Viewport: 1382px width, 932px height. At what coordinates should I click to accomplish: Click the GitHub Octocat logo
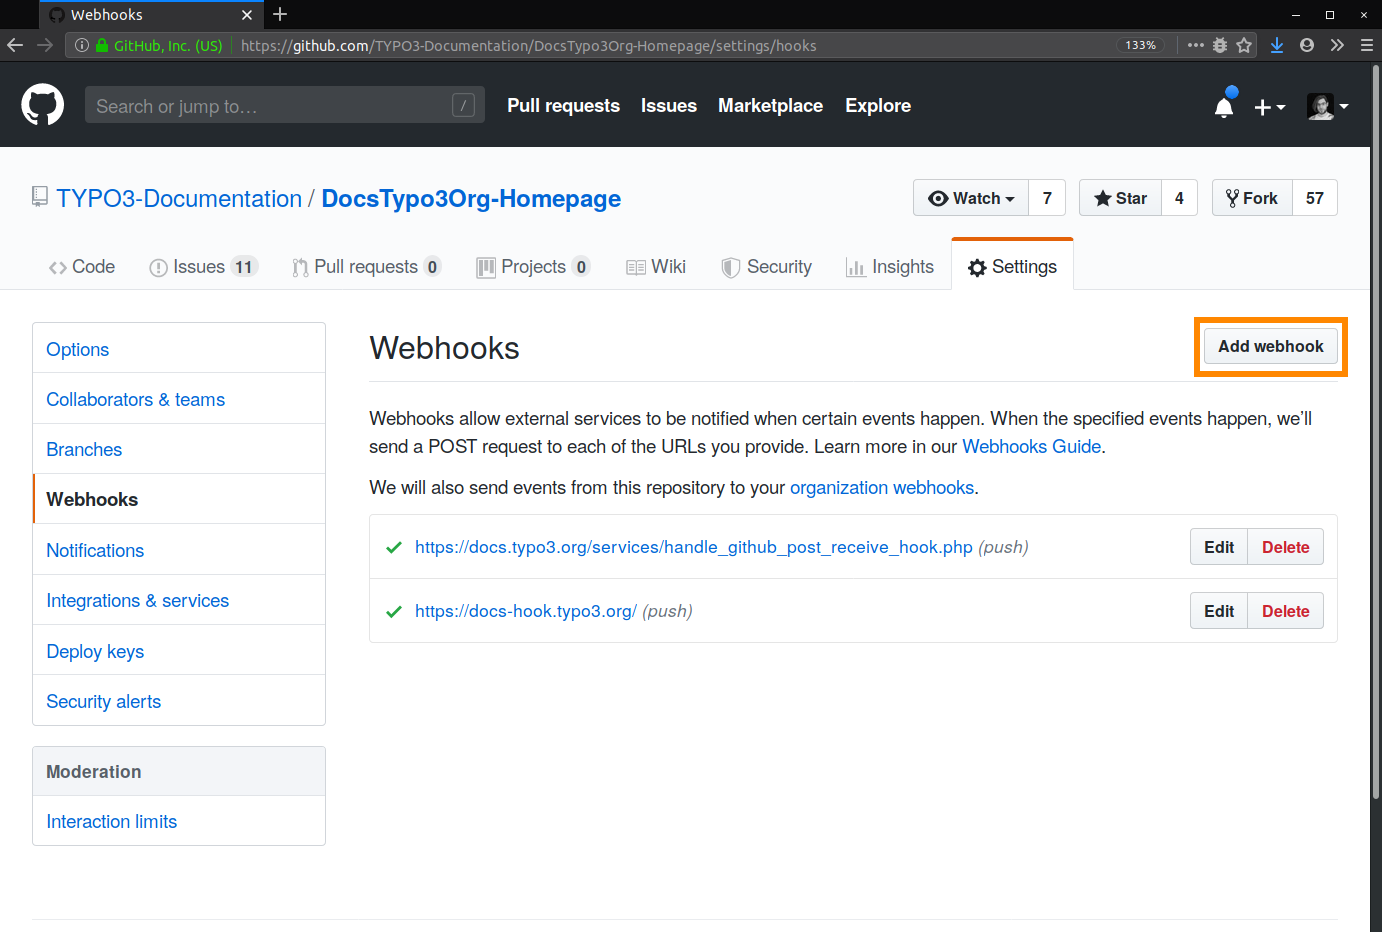pos(43,105)
